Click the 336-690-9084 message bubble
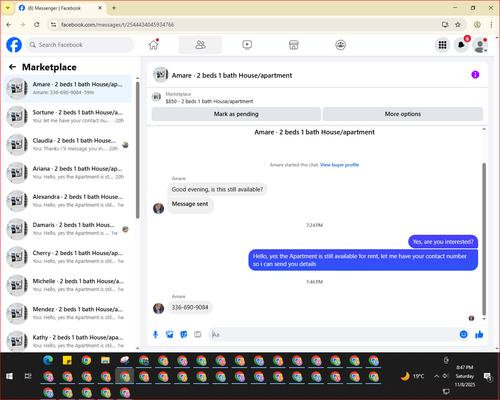The image size is (500, 400). coord(190,307)
